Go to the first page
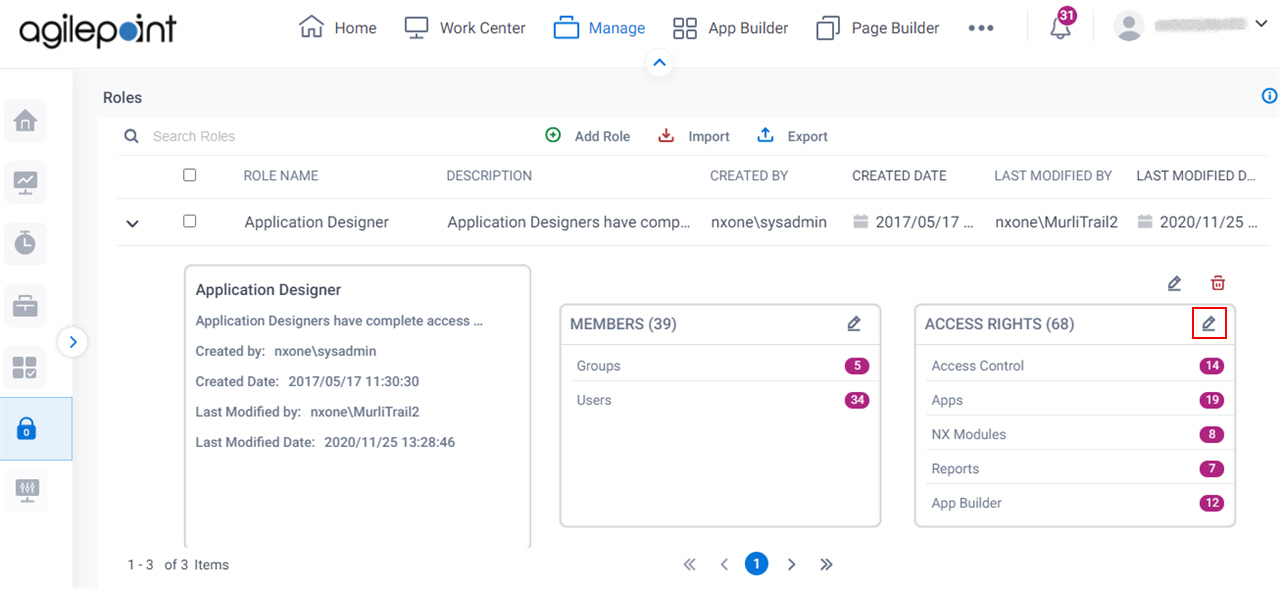This screenshot has width=1280, height=589. [689, 564]
